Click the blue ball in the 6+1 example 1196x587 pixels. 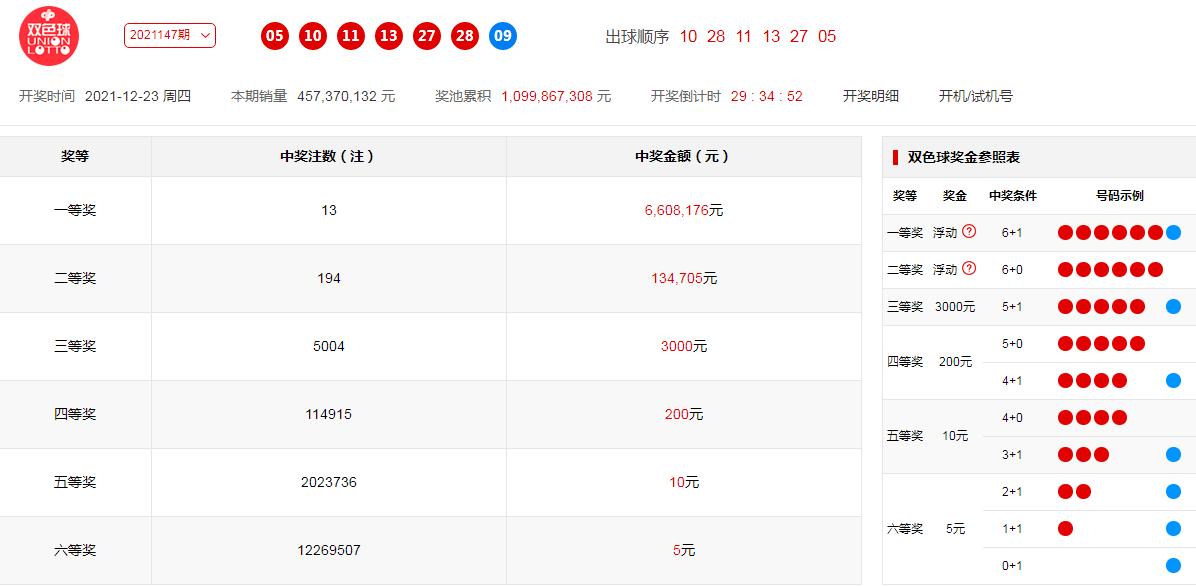point(1173,233)
